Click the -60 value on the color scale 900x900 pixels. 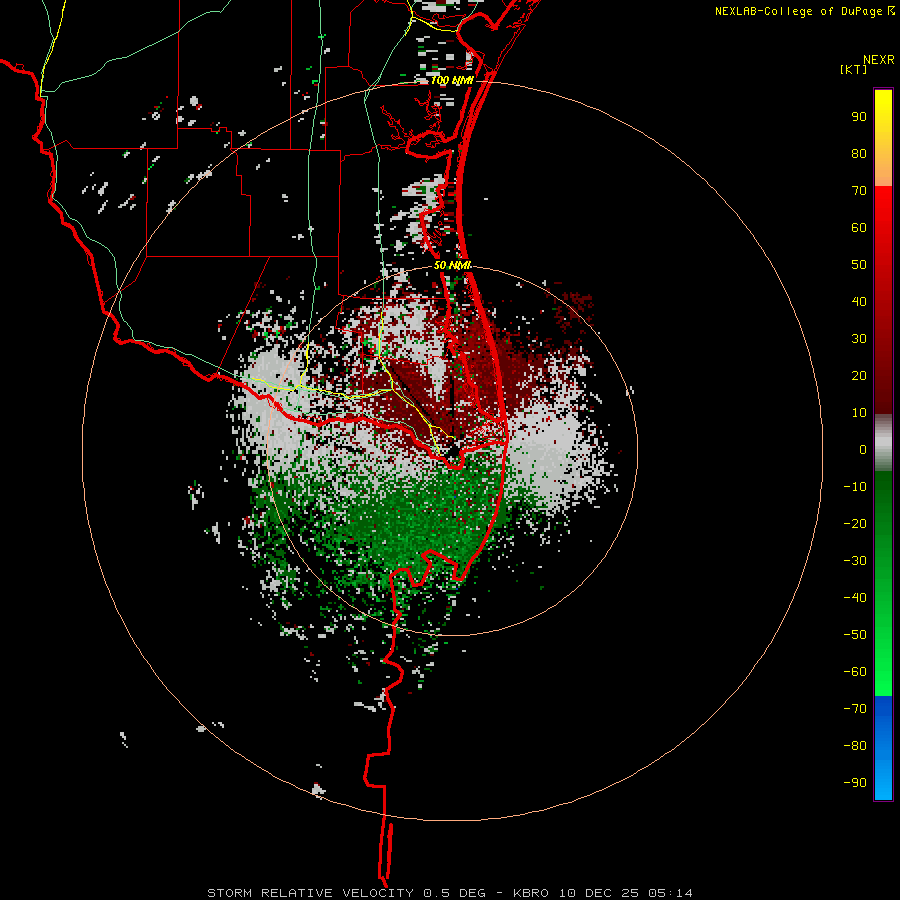click(x=855, y=672)
